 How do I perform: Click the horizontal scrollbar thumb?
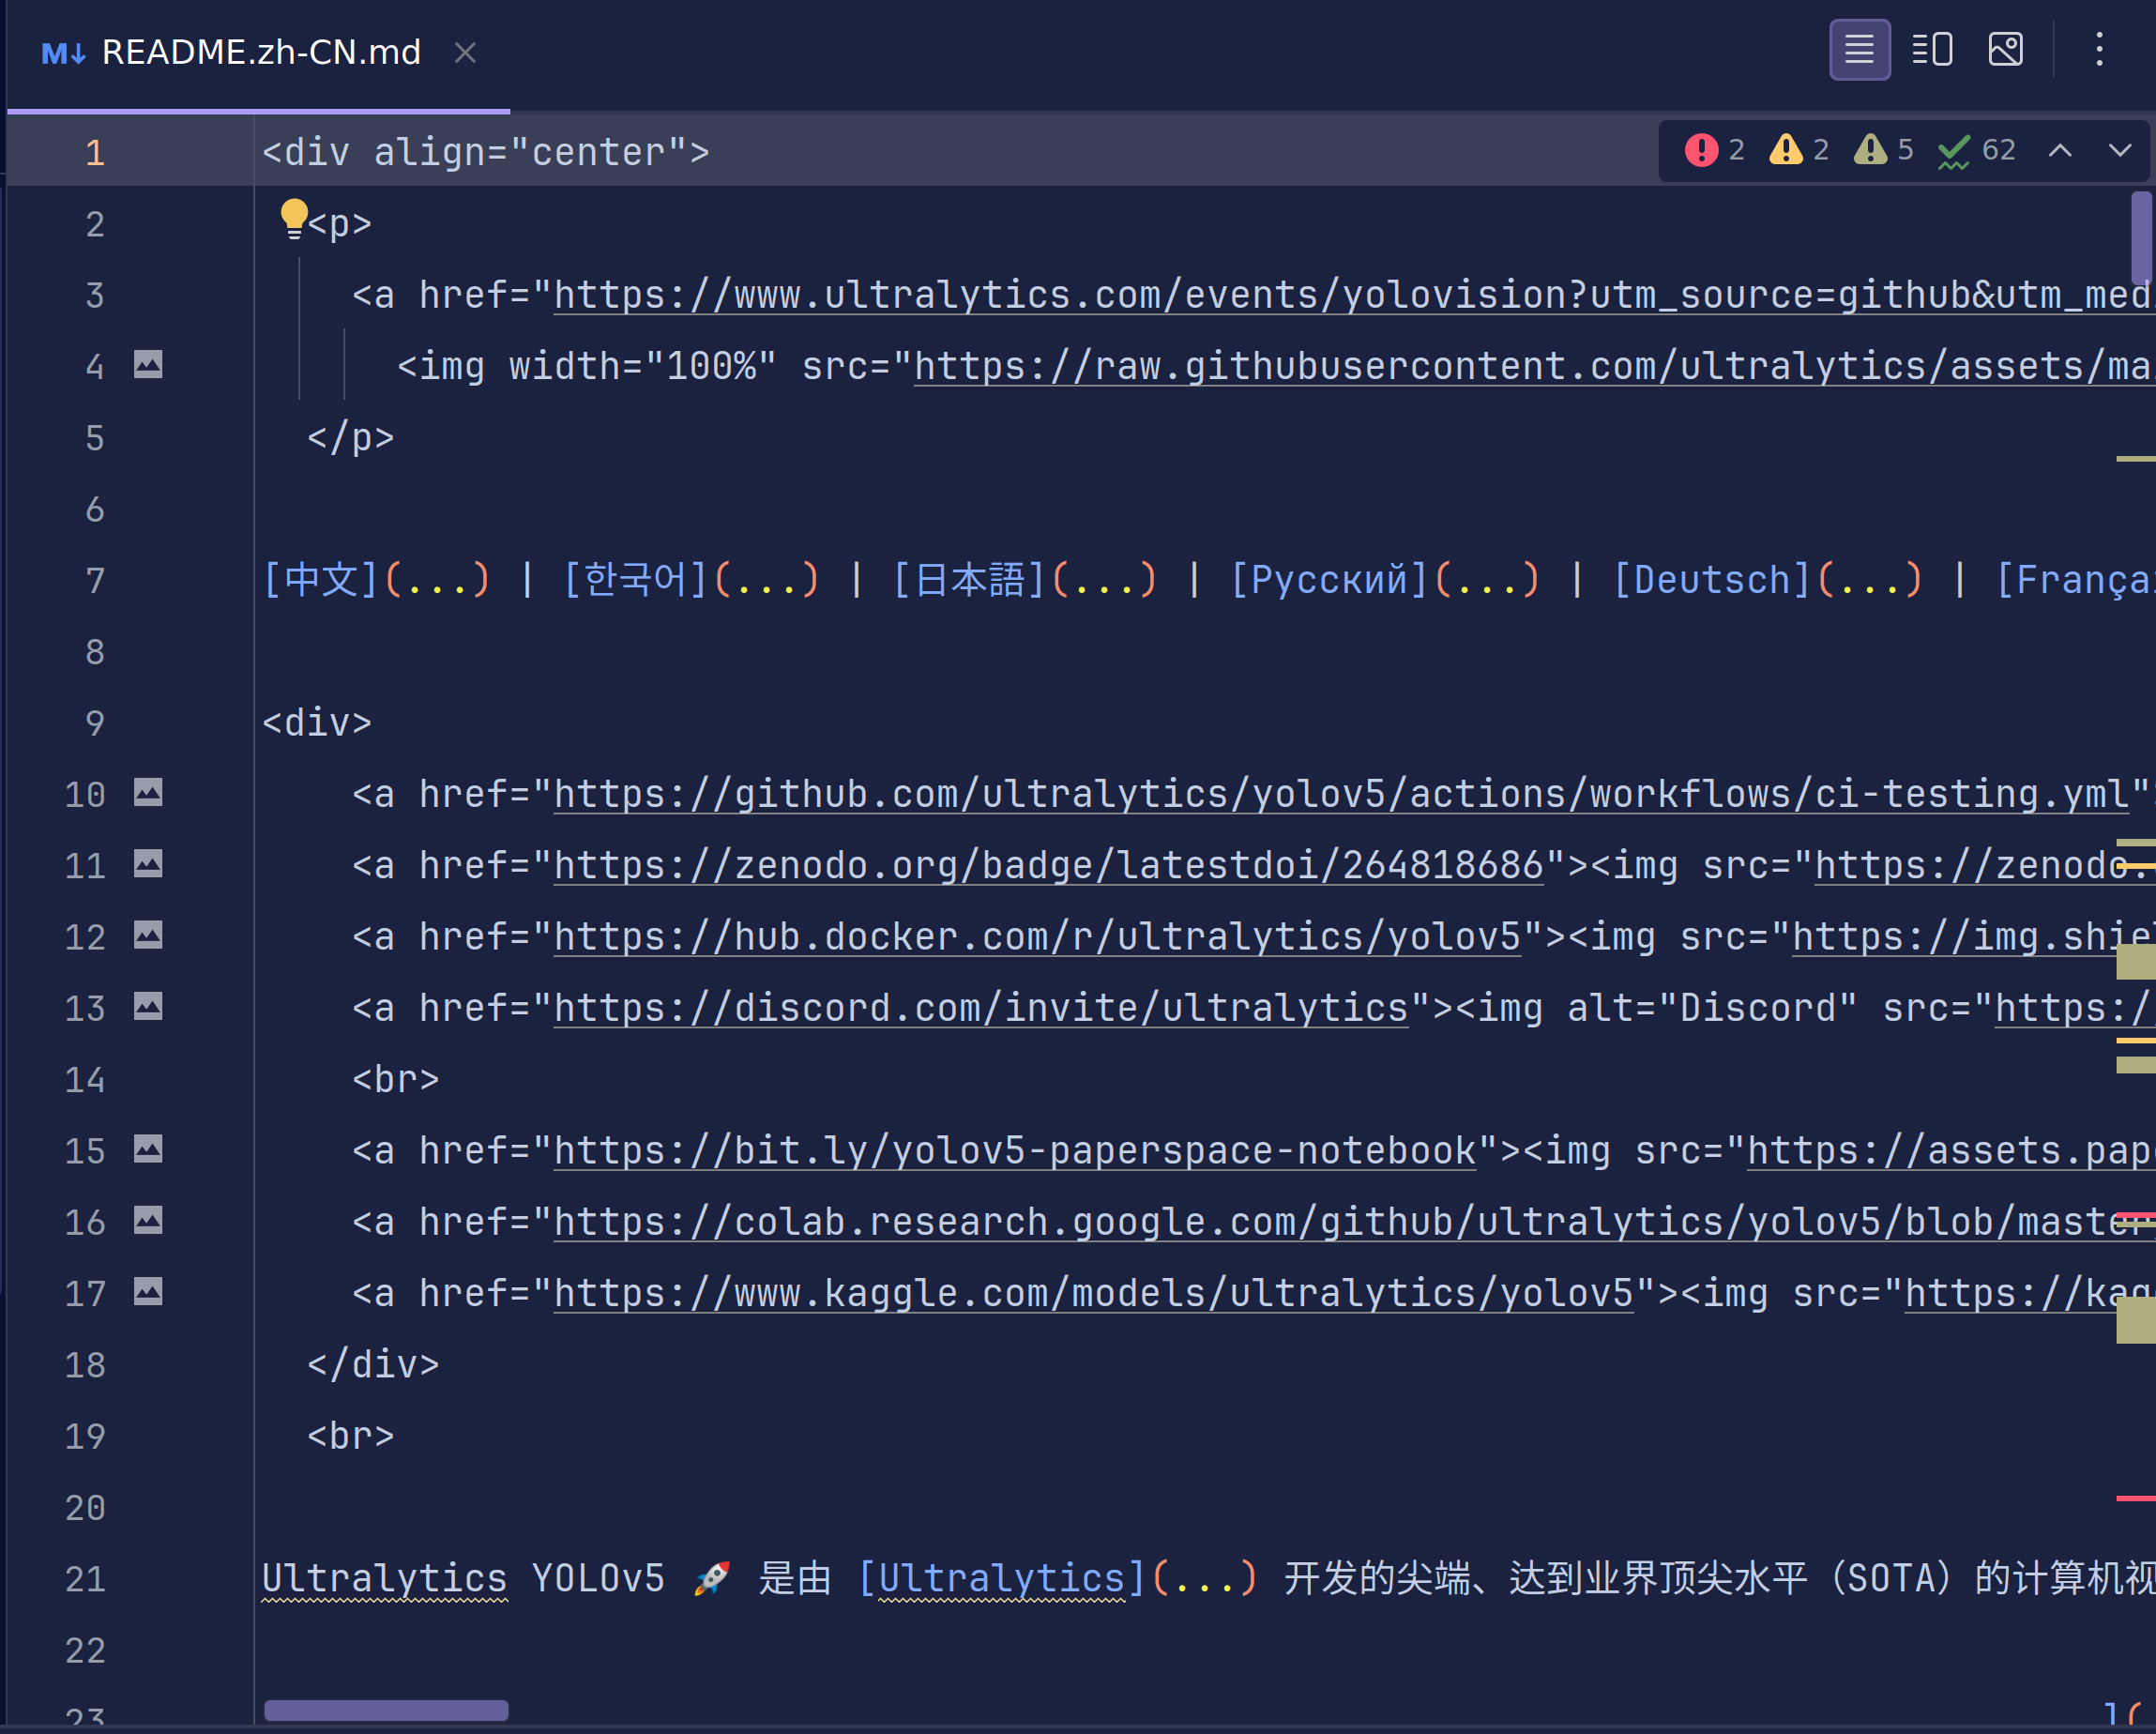386,1710
